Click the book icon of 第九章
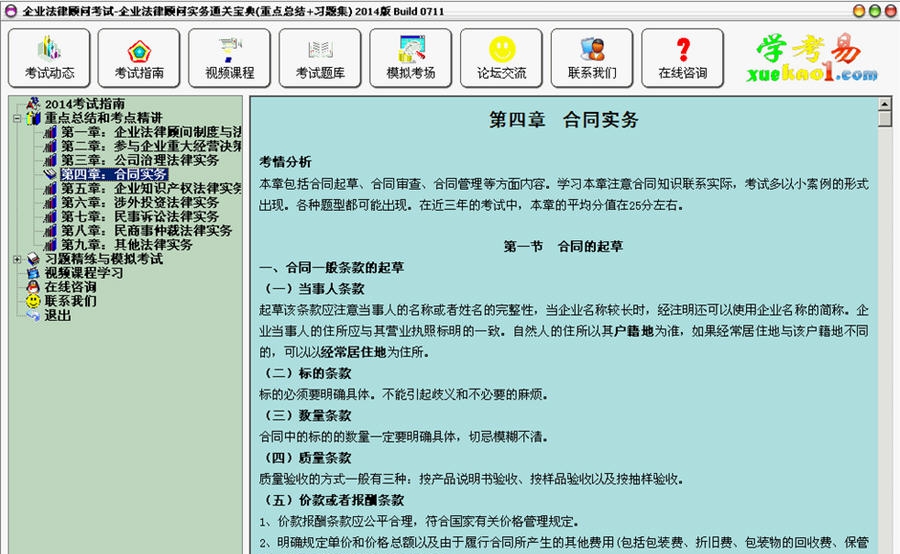900x554 pixels. pyautogui.click(x=51, y=245)
